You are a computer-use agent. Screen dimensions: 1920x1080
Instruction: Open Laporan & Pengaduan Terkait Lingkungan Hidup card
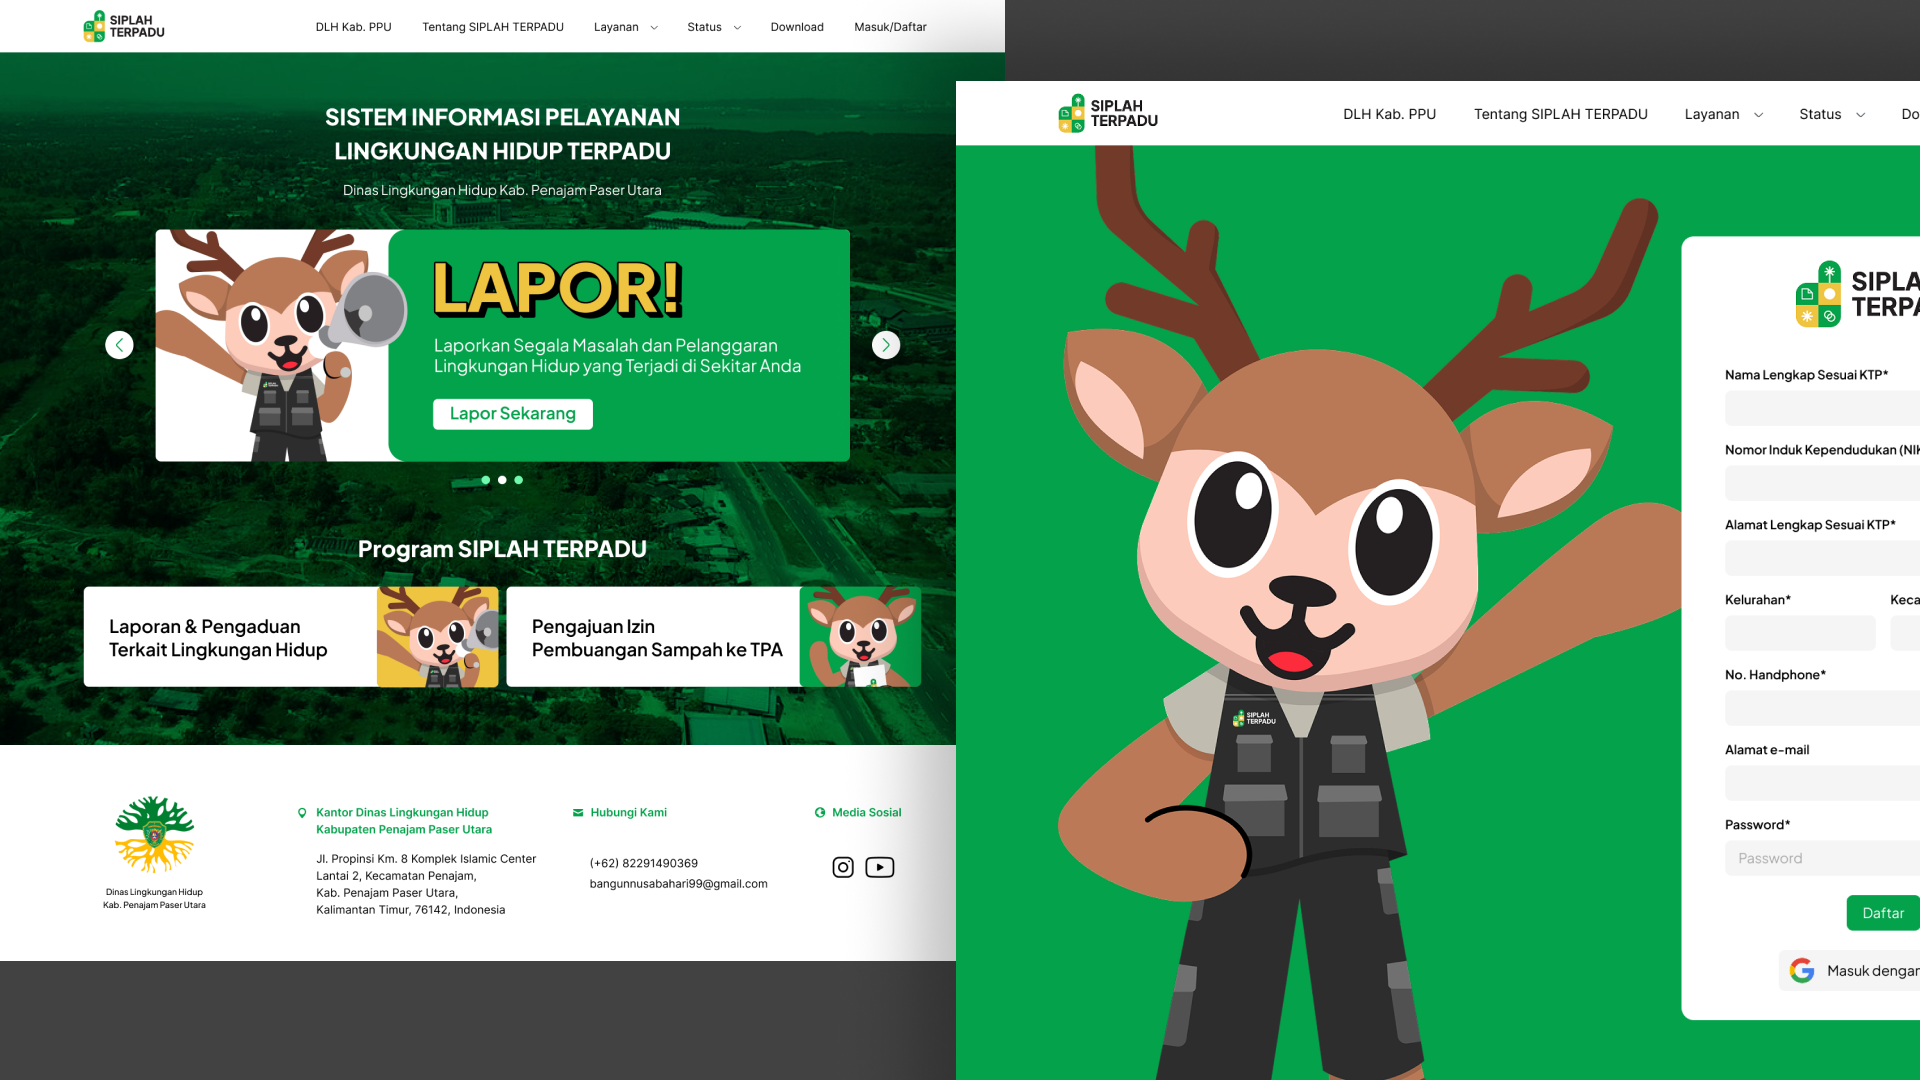click(x=291, y=637)
